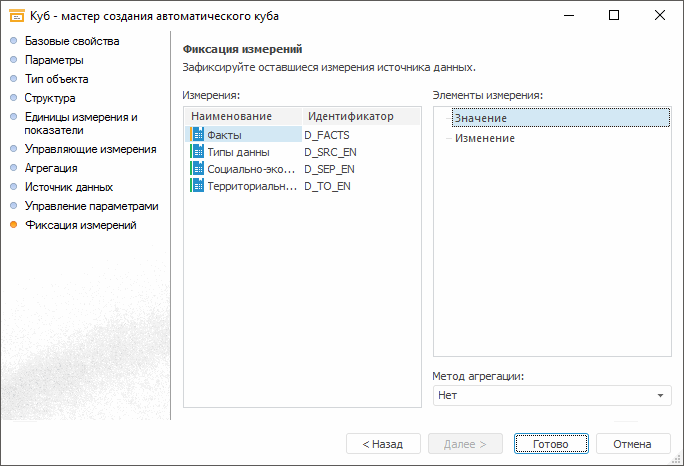Sort by the Наименование column header
684x466 pixels.
[x=231, y=117]
